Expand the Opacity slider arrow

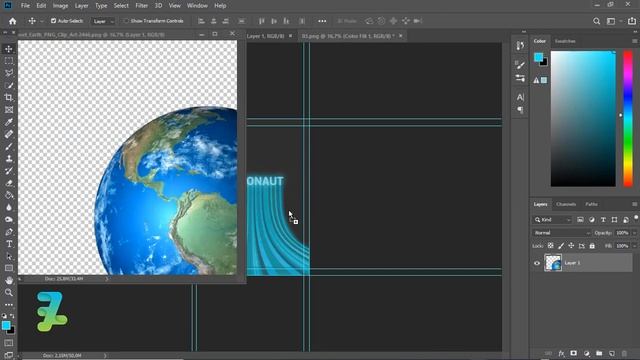tap(634, 233)
